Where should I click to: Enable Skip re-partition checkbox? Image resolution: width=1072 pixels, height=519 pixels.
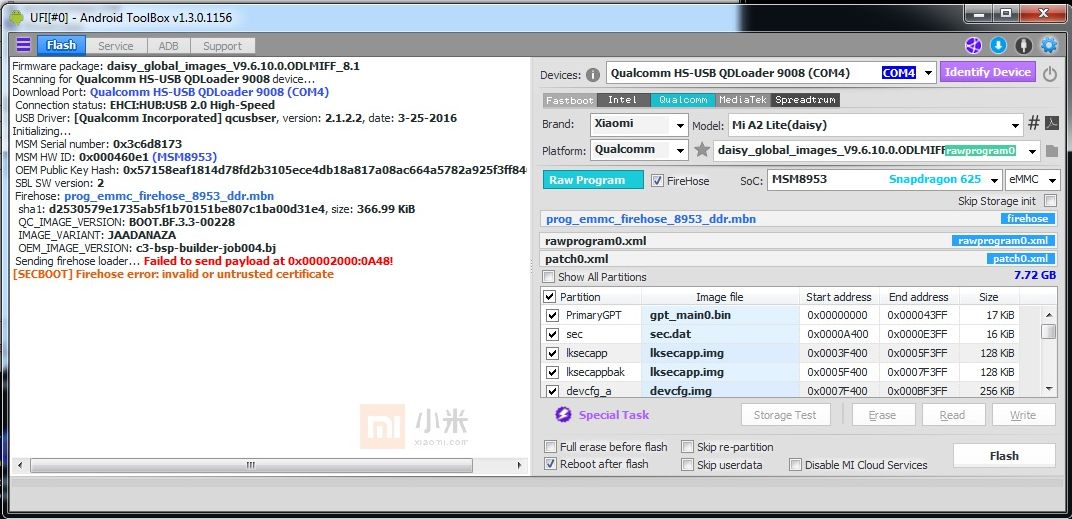688,447
